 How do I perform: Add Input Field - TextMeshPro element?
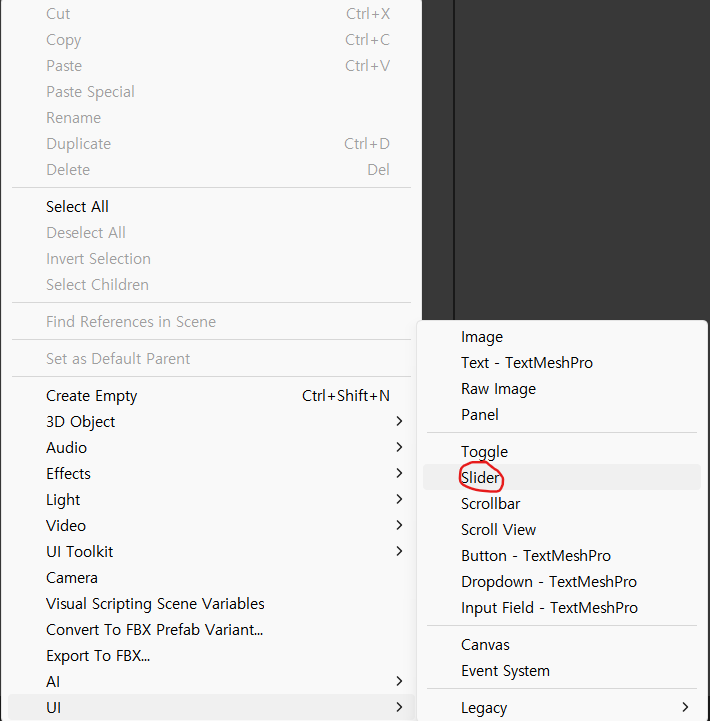coord(561,608)
